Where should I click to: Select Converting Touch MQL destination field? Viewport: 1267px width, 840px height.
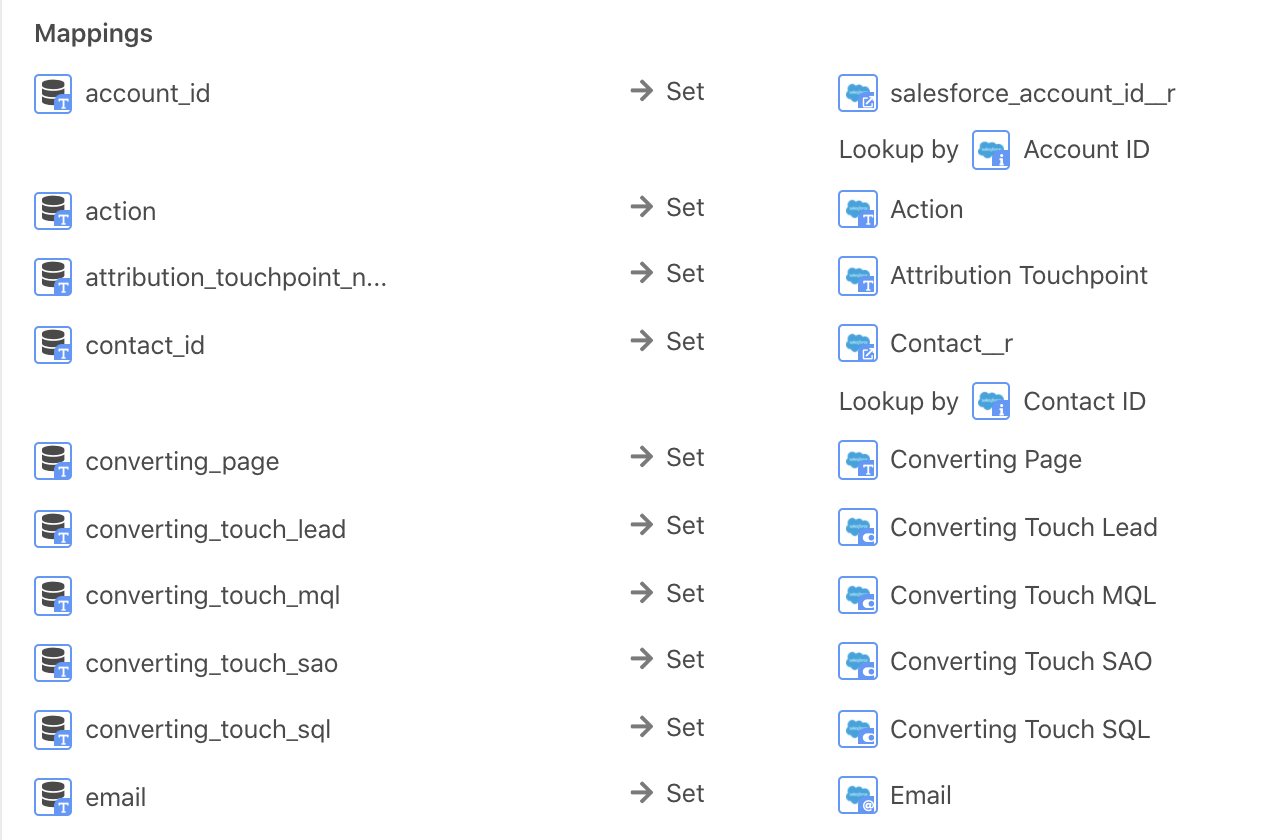tap(1023, 596)
